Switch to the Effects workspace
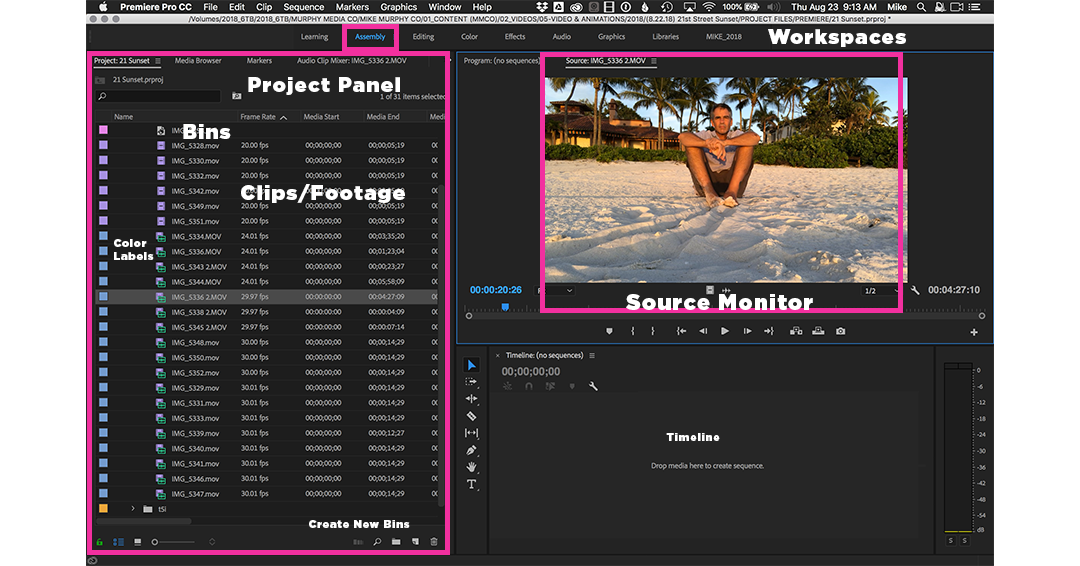Screen dimensions: 1080x566 515,36
